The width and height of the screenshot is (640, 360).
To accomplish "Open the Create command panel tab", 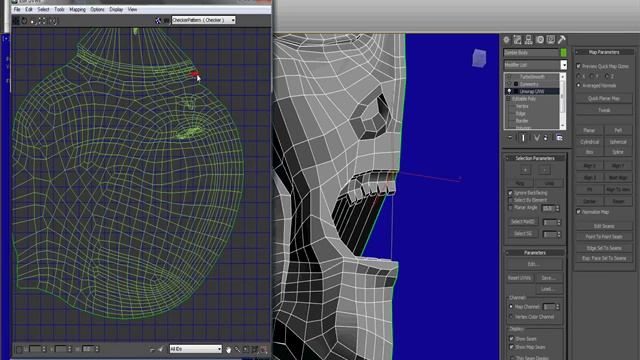I will pyautogui.click(x=507, y=40).
